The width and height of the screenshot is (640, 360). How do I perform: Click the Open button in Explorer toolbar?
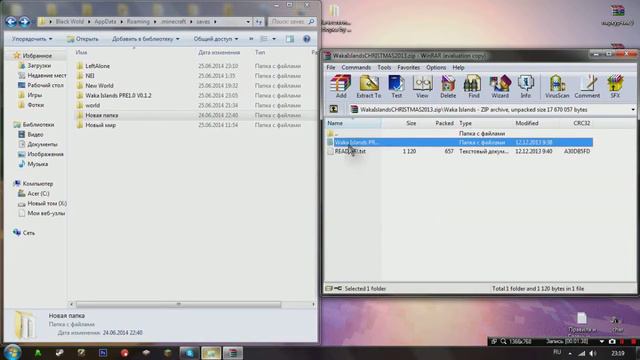(82, 39)
